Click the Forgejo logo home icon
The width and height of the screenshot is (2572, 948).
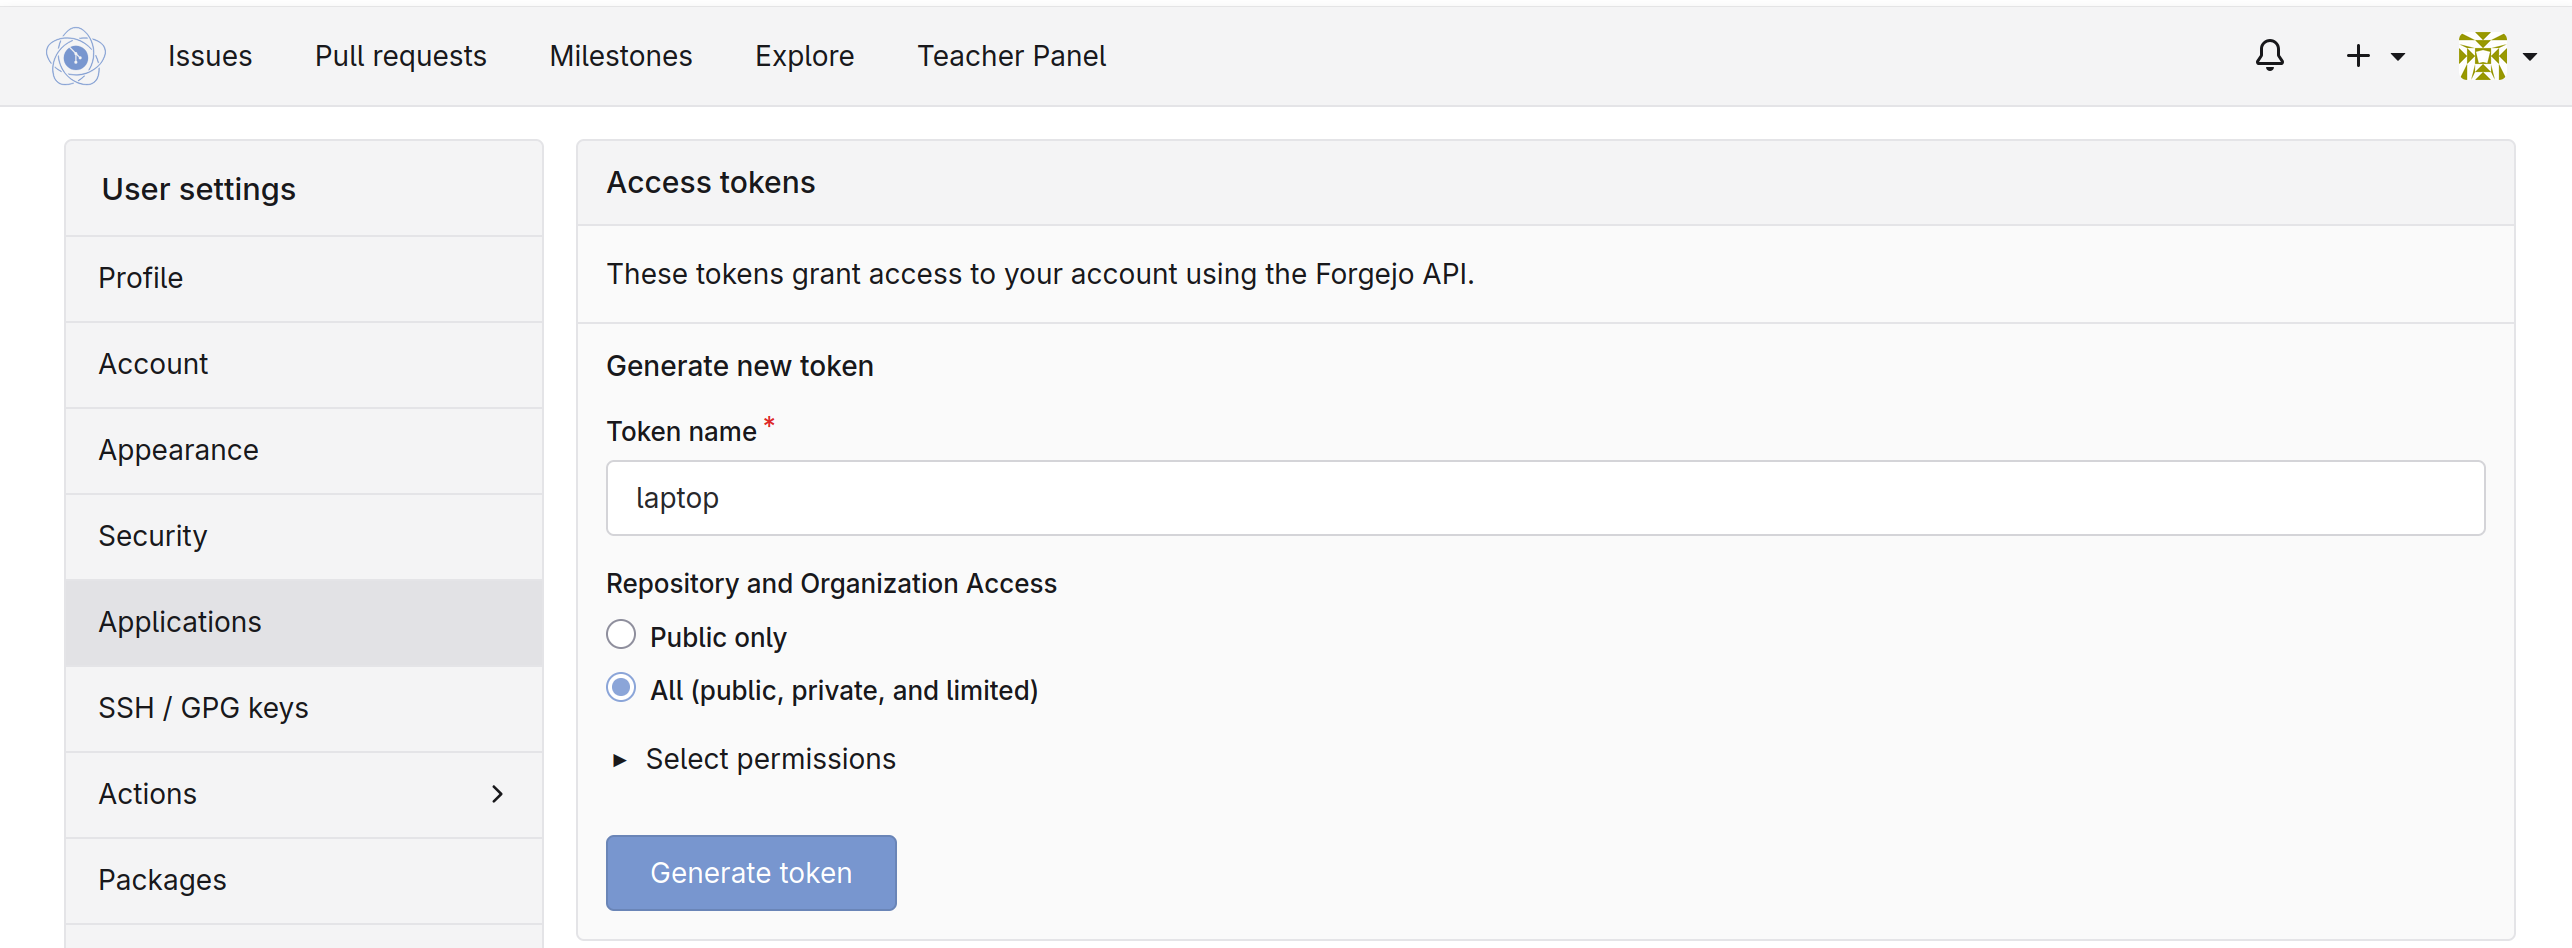point(76,56)
